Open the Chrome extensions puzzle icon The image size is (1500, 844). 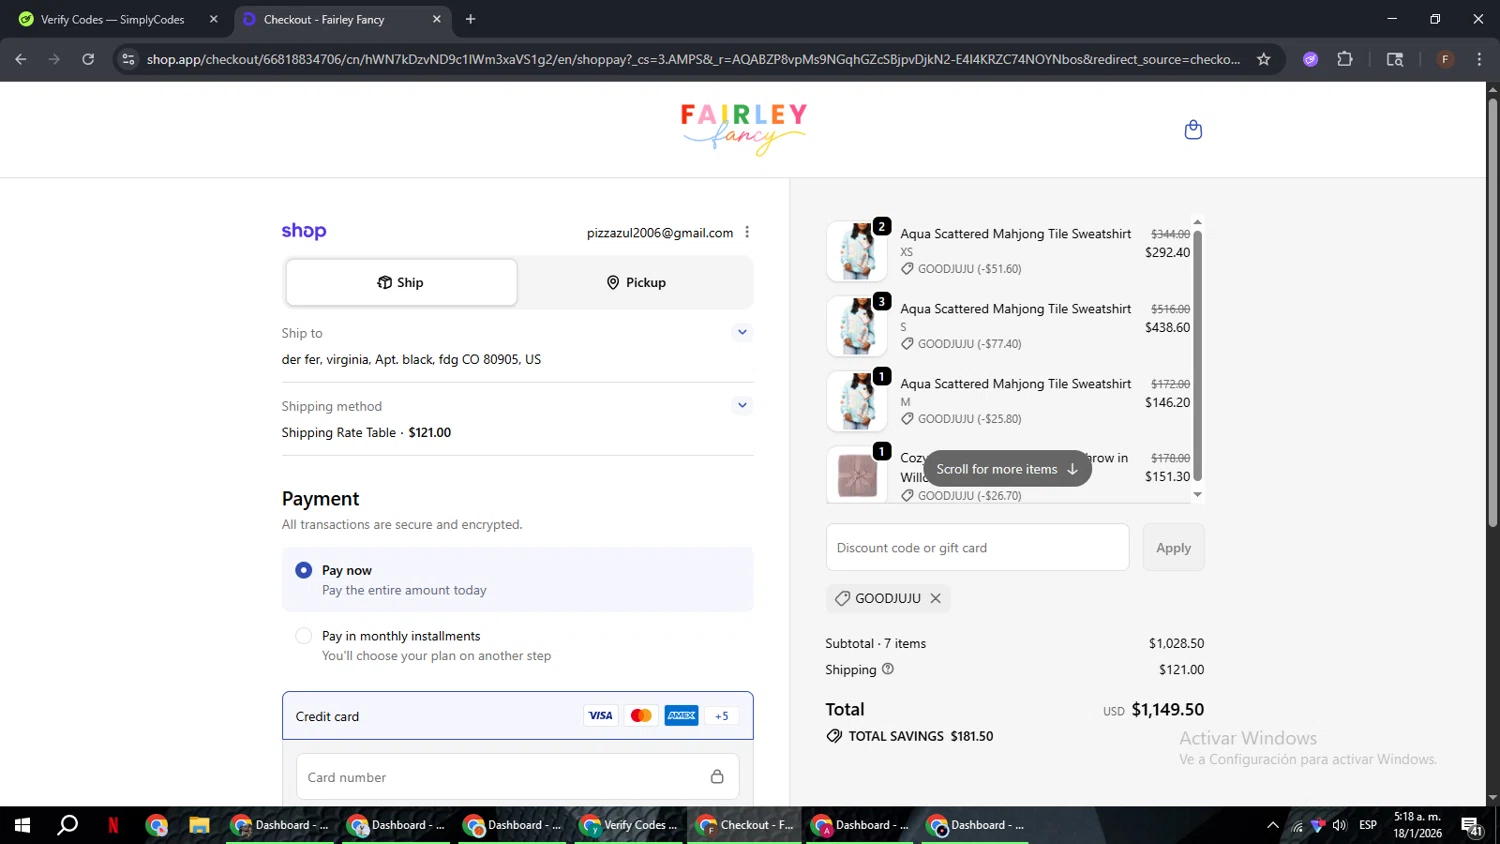coord(1345,59)
